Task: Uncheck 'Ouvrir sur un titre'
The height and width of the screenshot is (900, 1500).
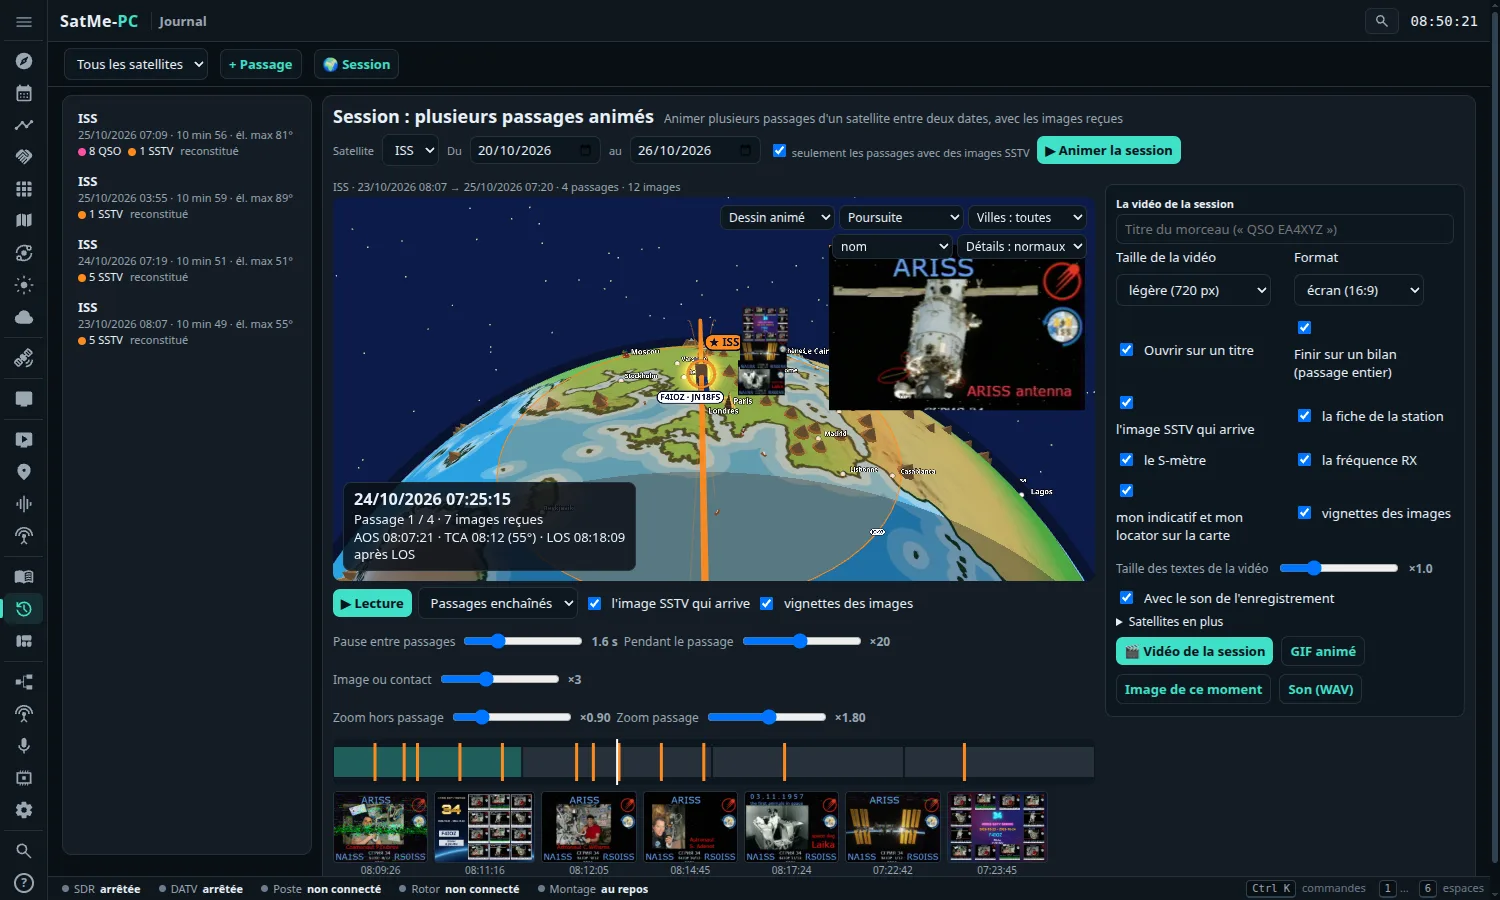Action: [x=1126, y=350]
